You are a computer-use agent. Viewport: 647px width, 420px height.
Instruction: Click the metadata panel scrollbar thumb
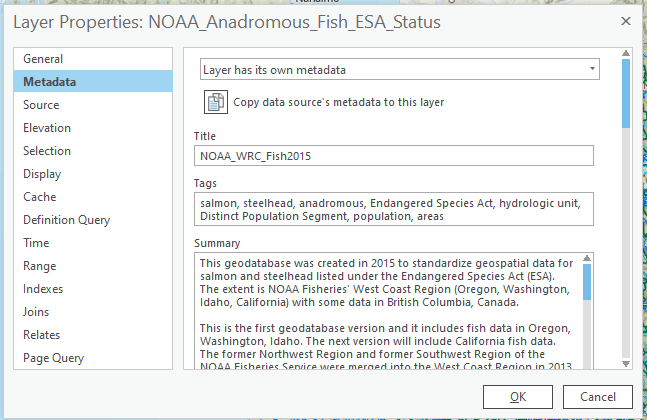tap(626, 93)
